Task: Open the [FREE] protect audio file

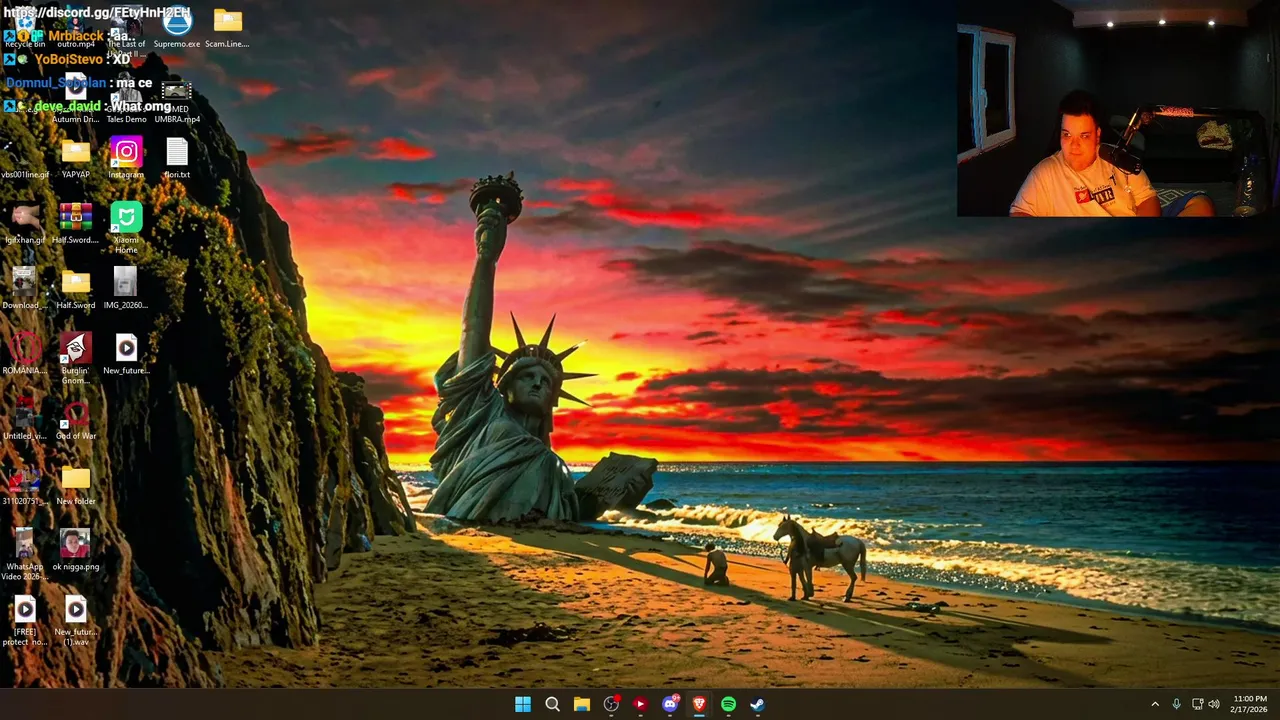Action: (x=25, y=620)
